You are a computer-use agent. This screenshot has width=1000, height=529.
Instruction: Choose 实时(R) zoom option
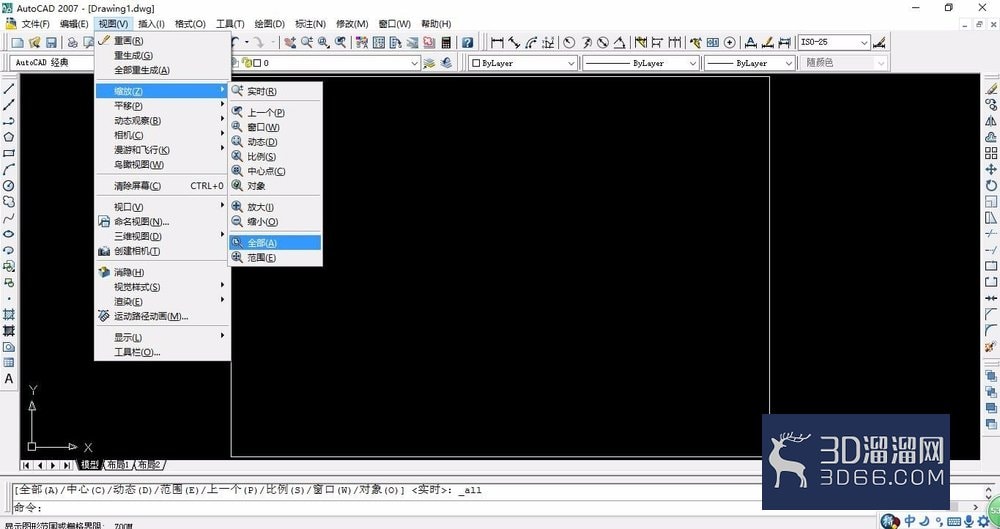tap(275, 91)
